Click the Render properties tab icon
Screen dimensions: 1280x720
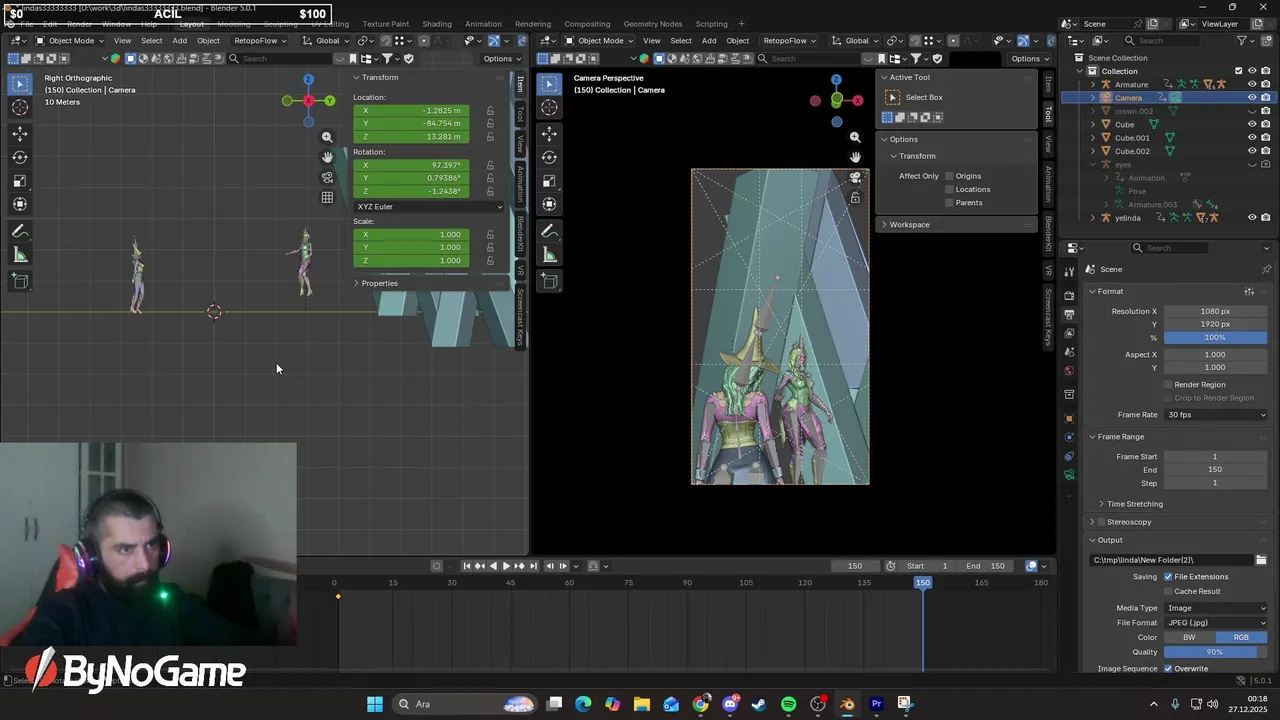tap(1069, 294)
